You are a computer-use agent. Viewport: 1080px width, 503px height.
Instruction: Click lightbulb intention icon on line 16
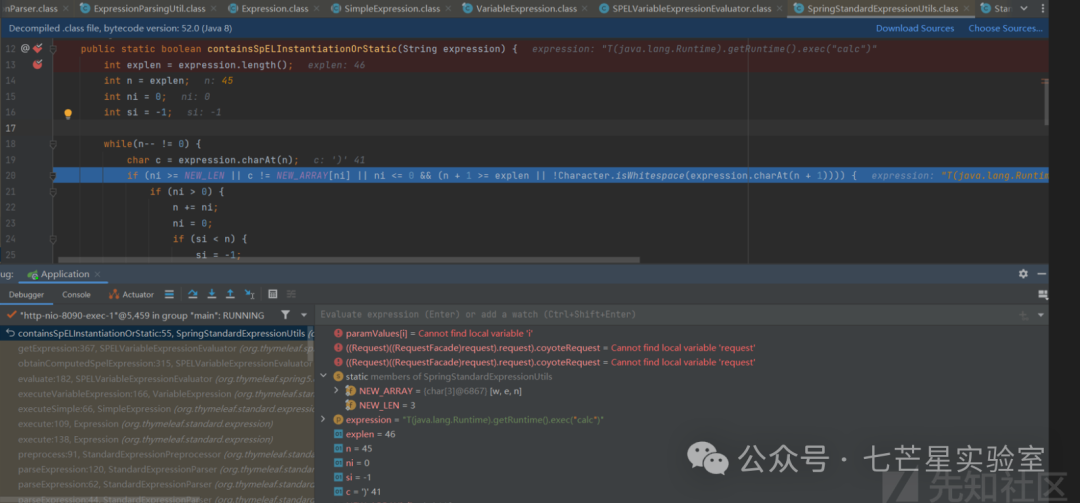68,114
